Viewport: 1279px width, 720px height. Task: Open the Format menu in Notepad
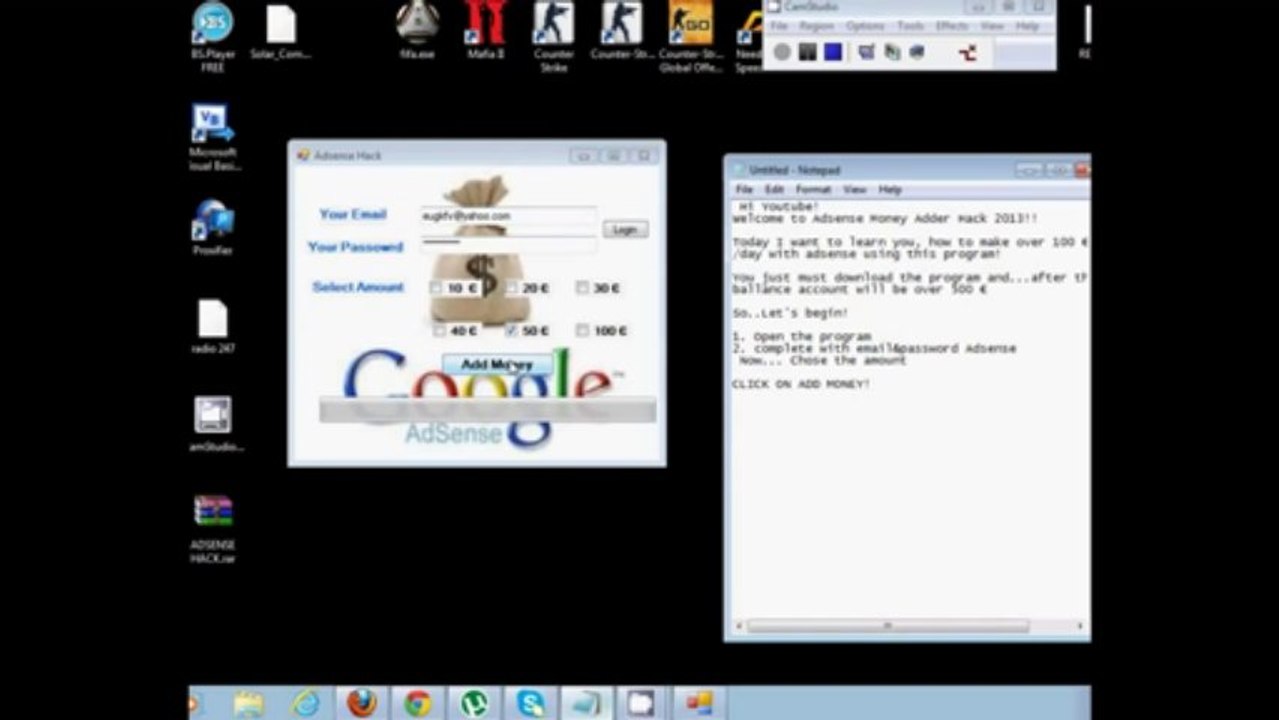click(813, 190)
